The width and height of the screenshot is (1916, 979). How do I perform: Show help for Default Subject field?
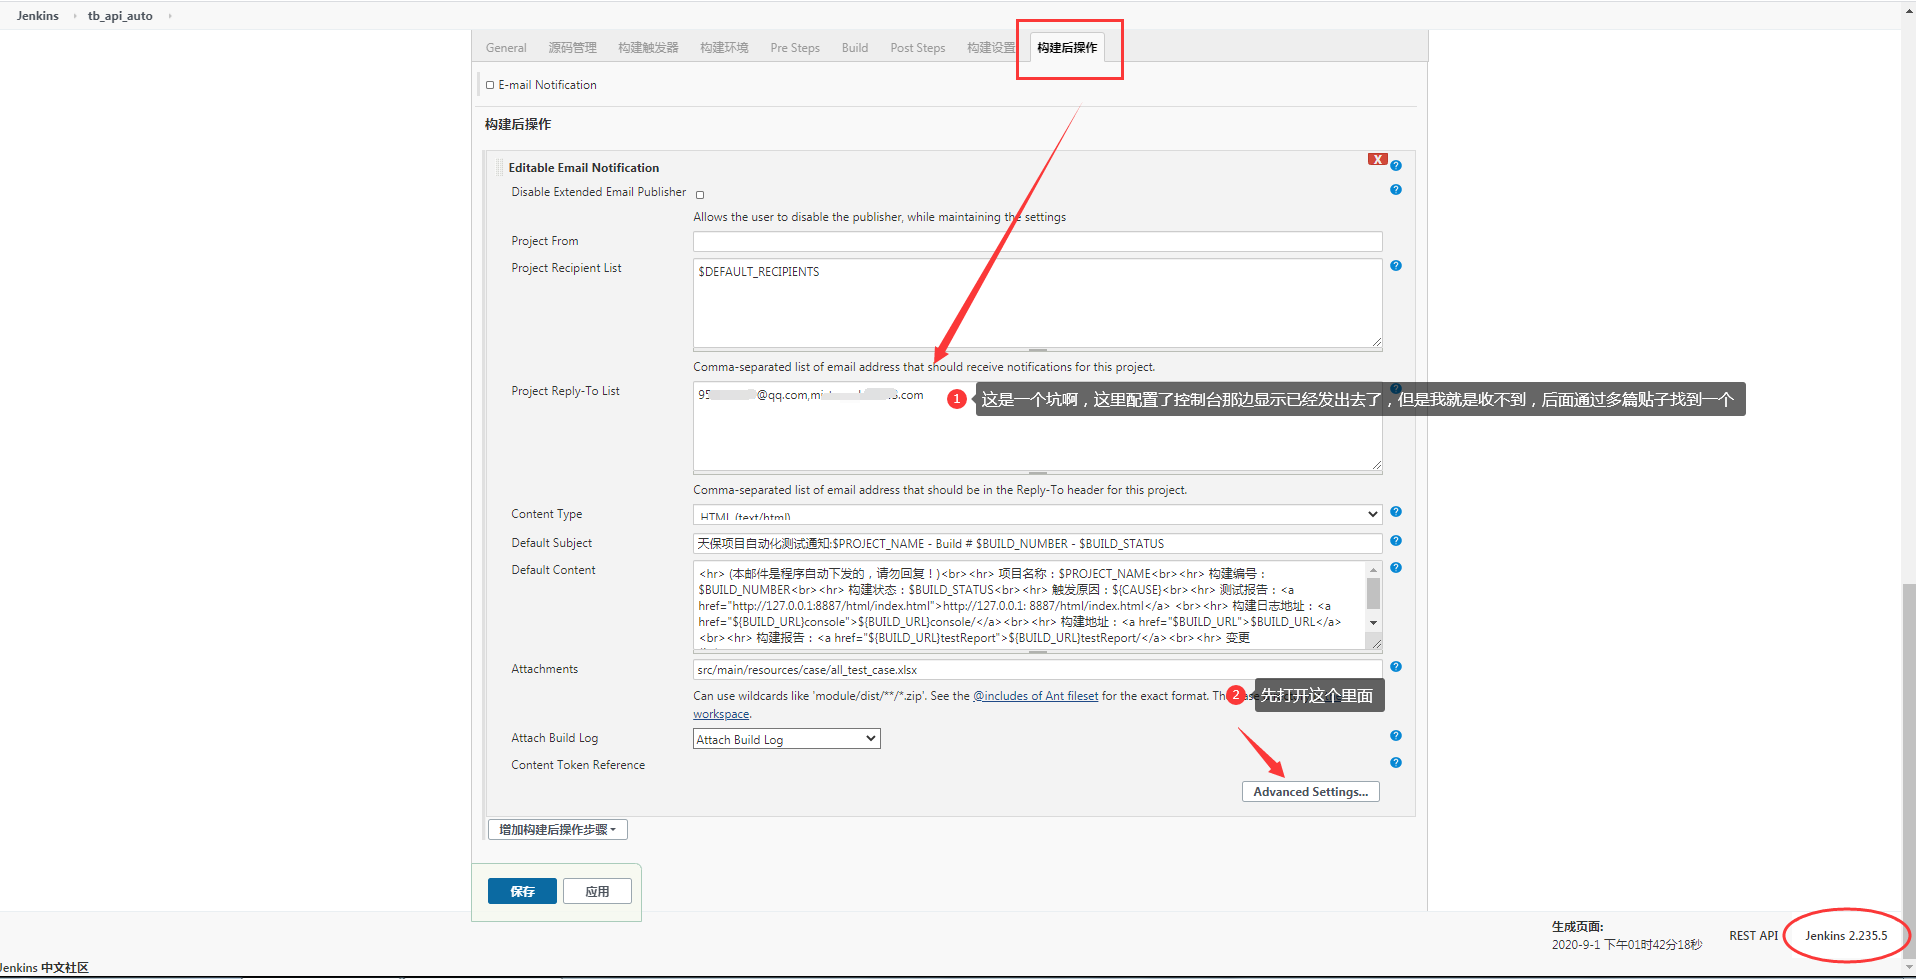click(1396, 541)
